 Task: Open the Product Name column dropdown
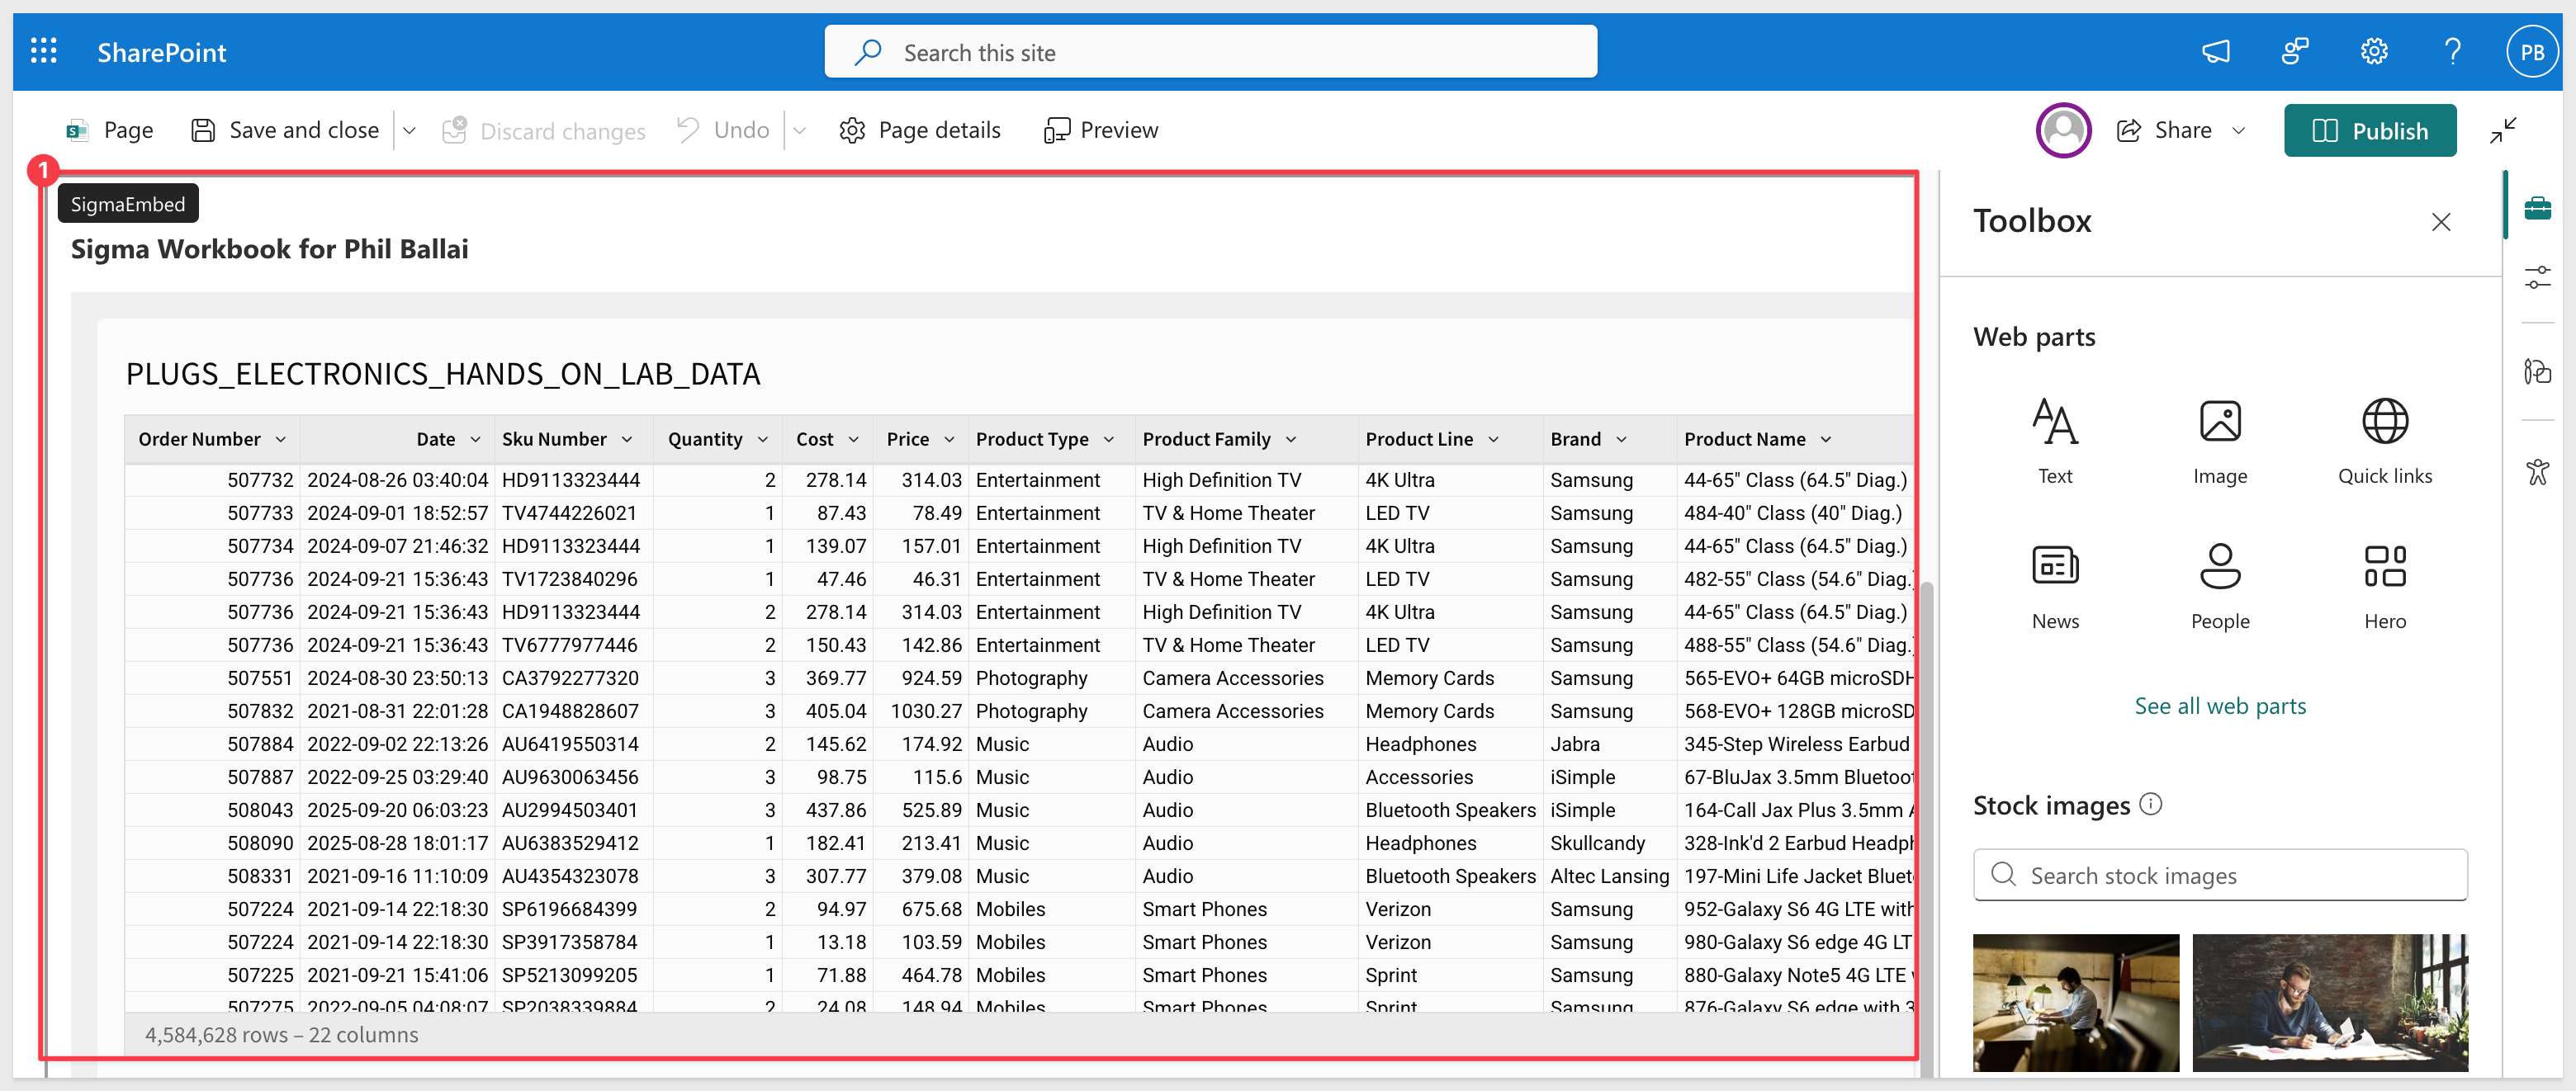click(x=1826, y=439)
